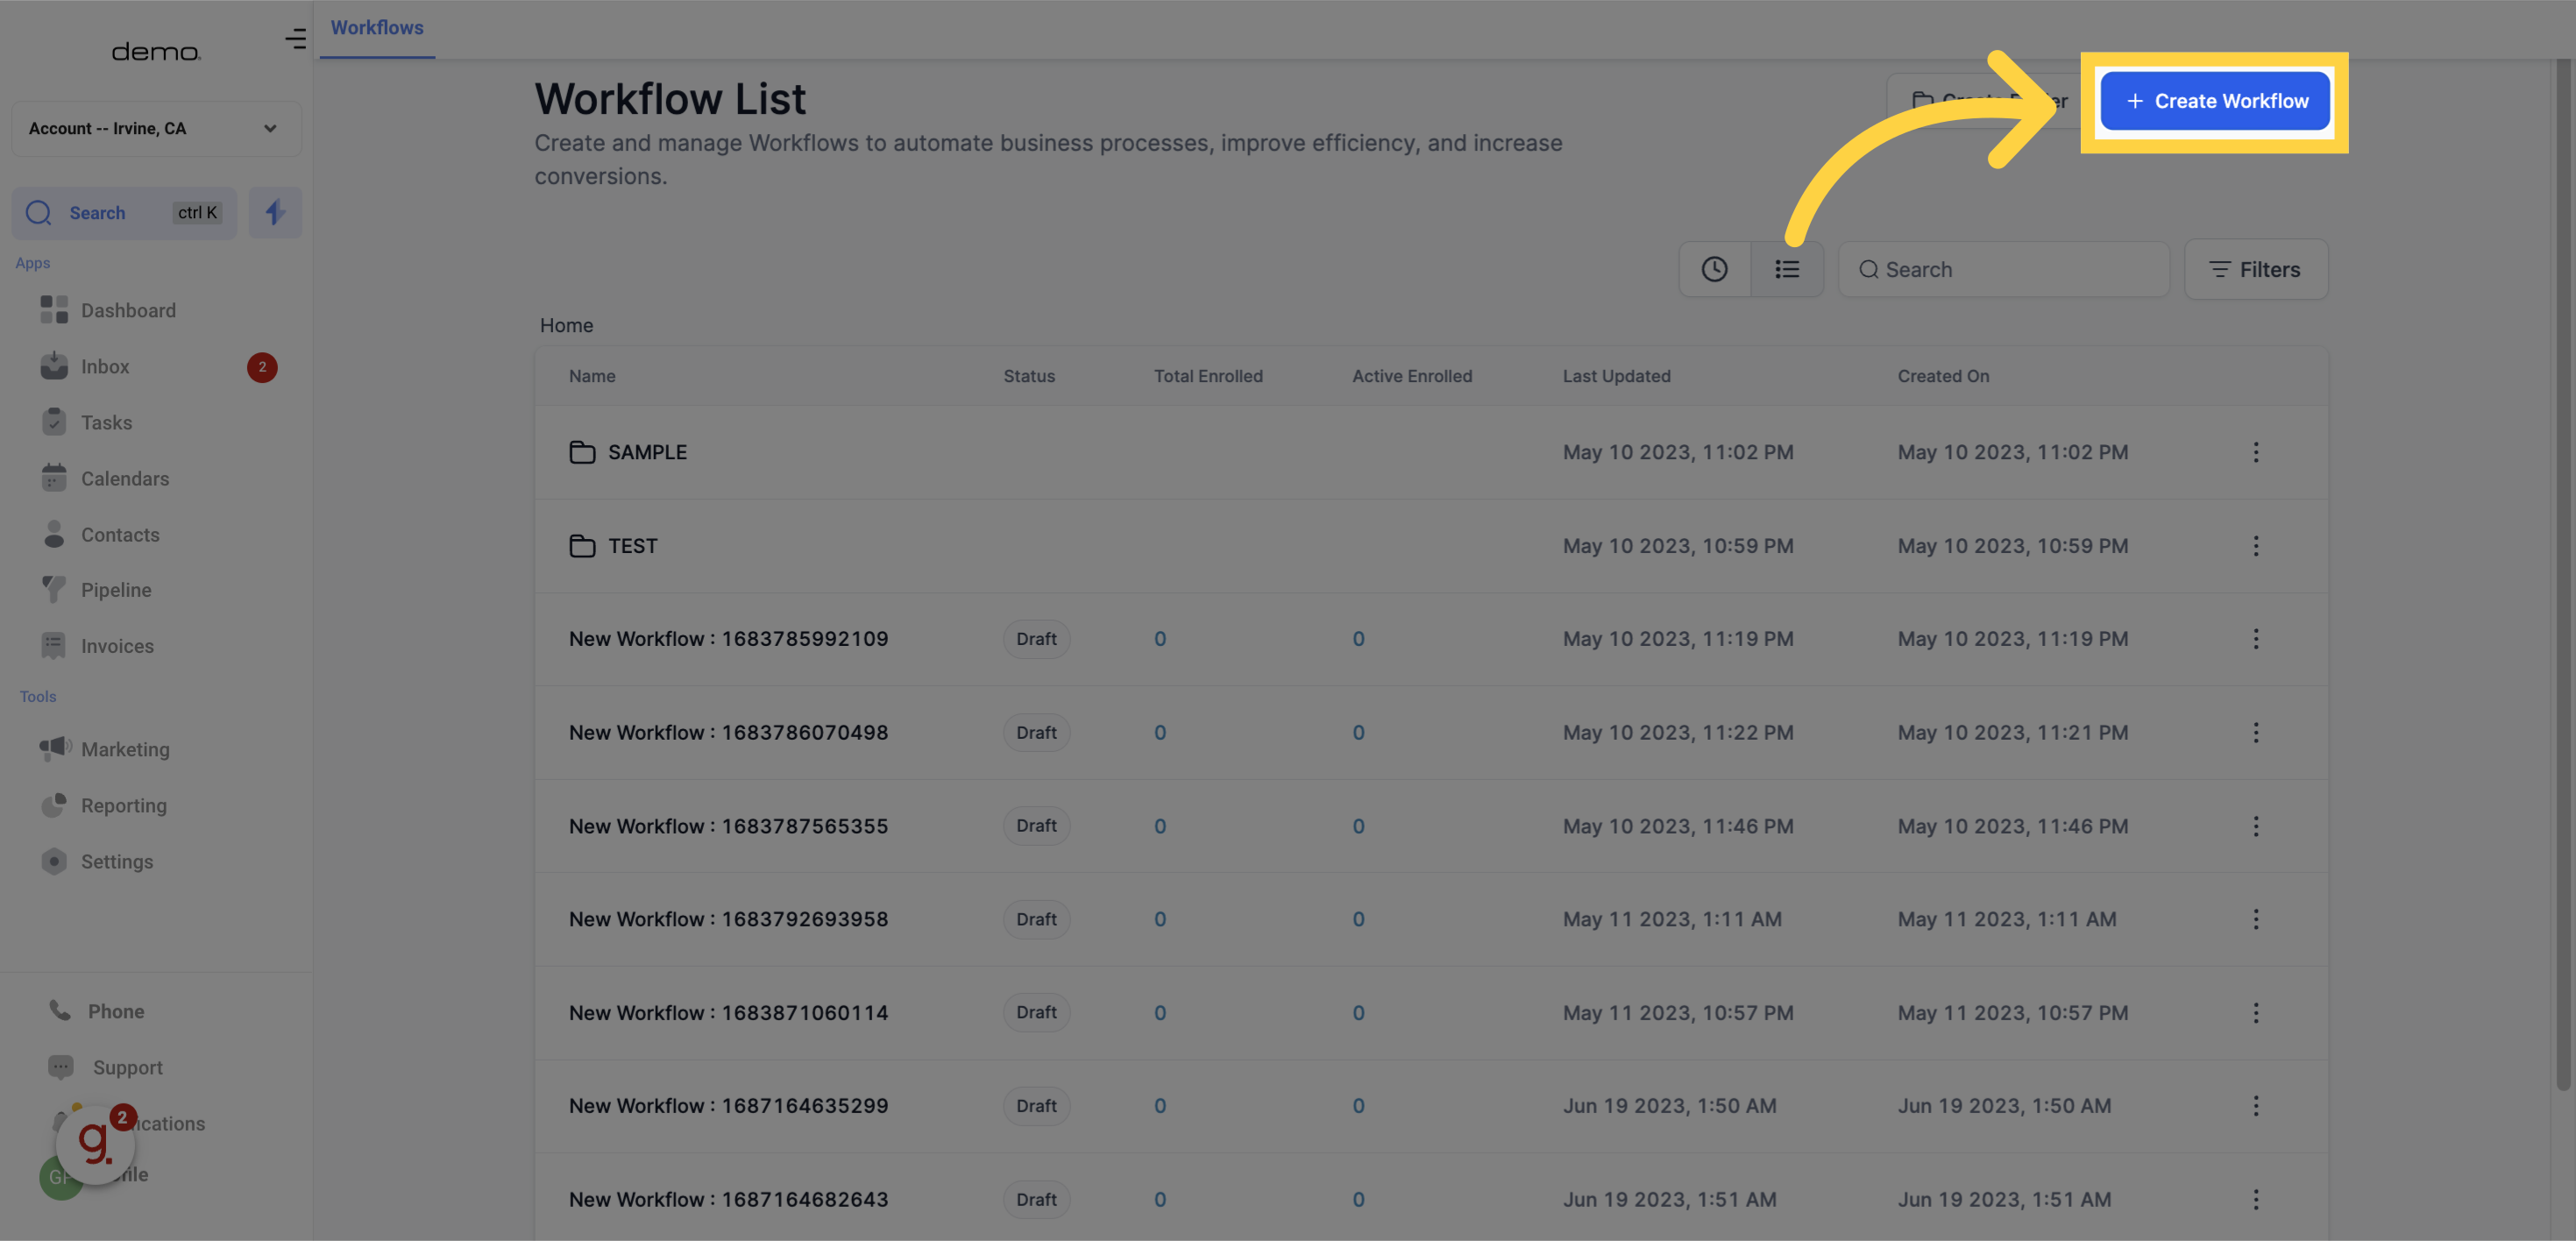Image resolution: width=2576 pixels, height=1241 pixels.
Task: Click the Last Updated column header
Action: (x=1616, y=376)
